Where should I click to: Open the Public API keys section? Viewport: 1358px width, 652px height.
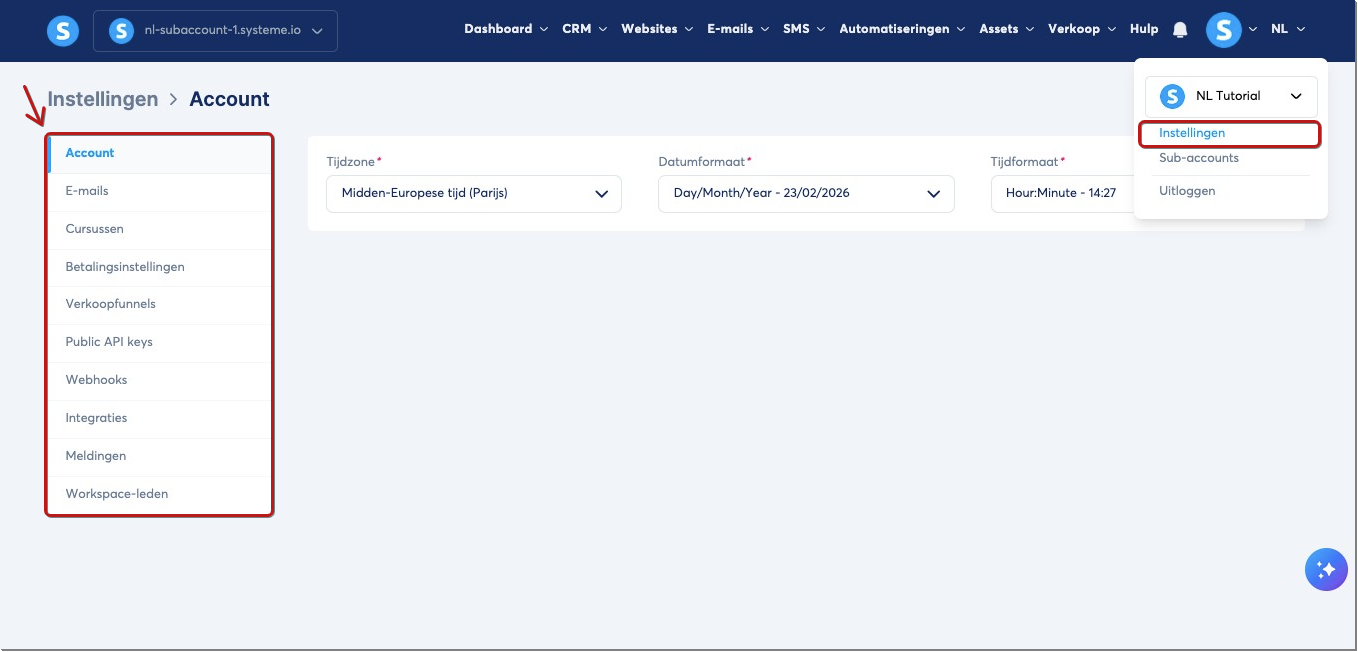click(159, 342)
